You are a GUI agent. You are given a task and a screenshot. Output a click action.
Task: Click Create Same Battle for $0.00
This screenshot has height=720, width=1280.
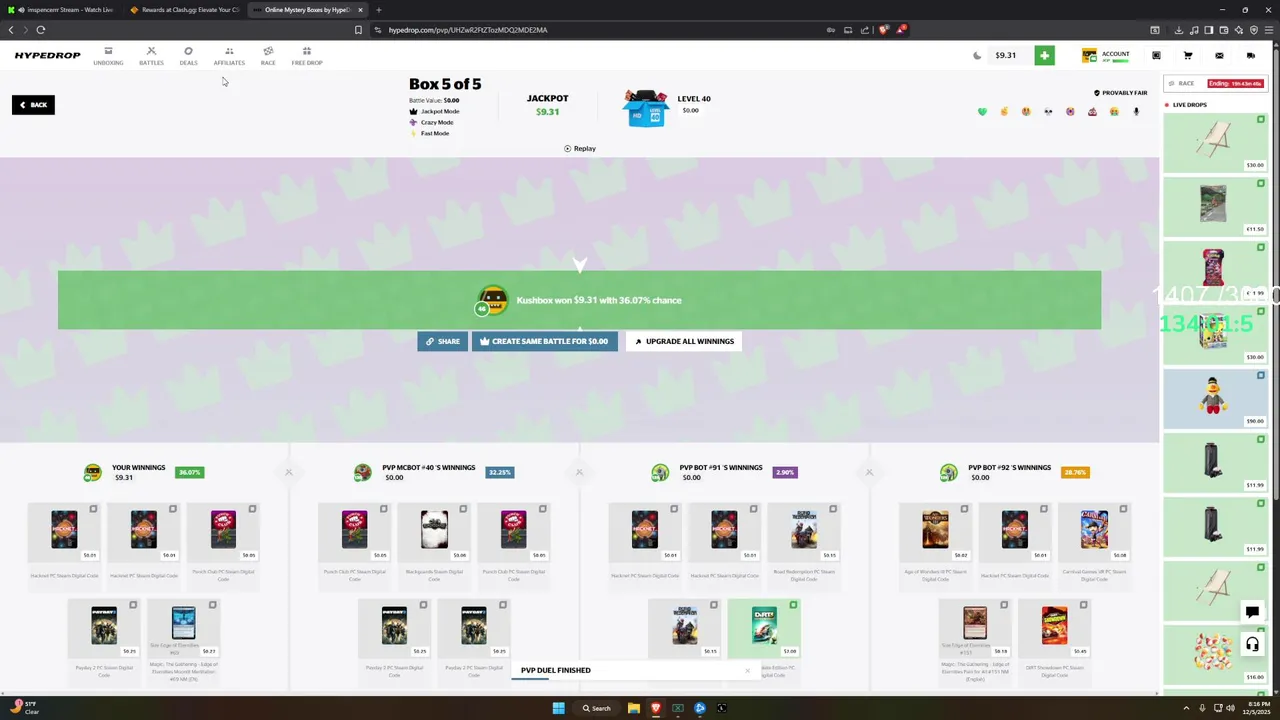(544, 342)
